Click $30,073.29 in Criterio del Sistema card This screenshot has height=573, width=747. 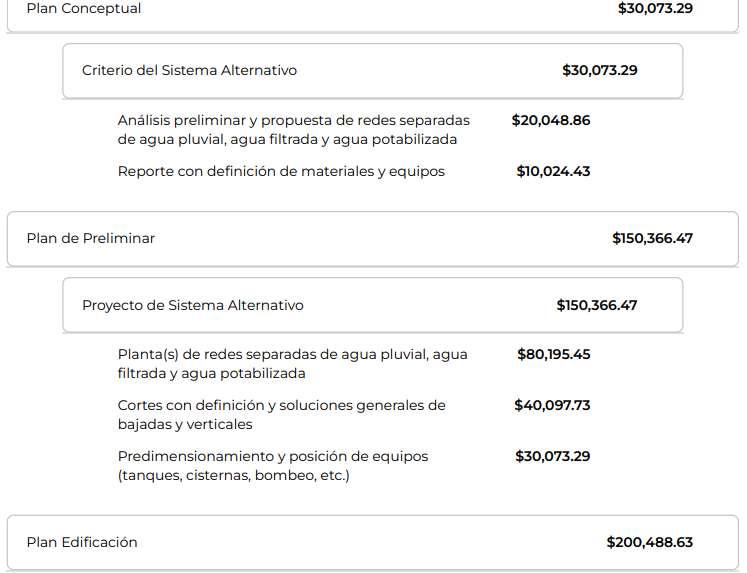[599, 70]
